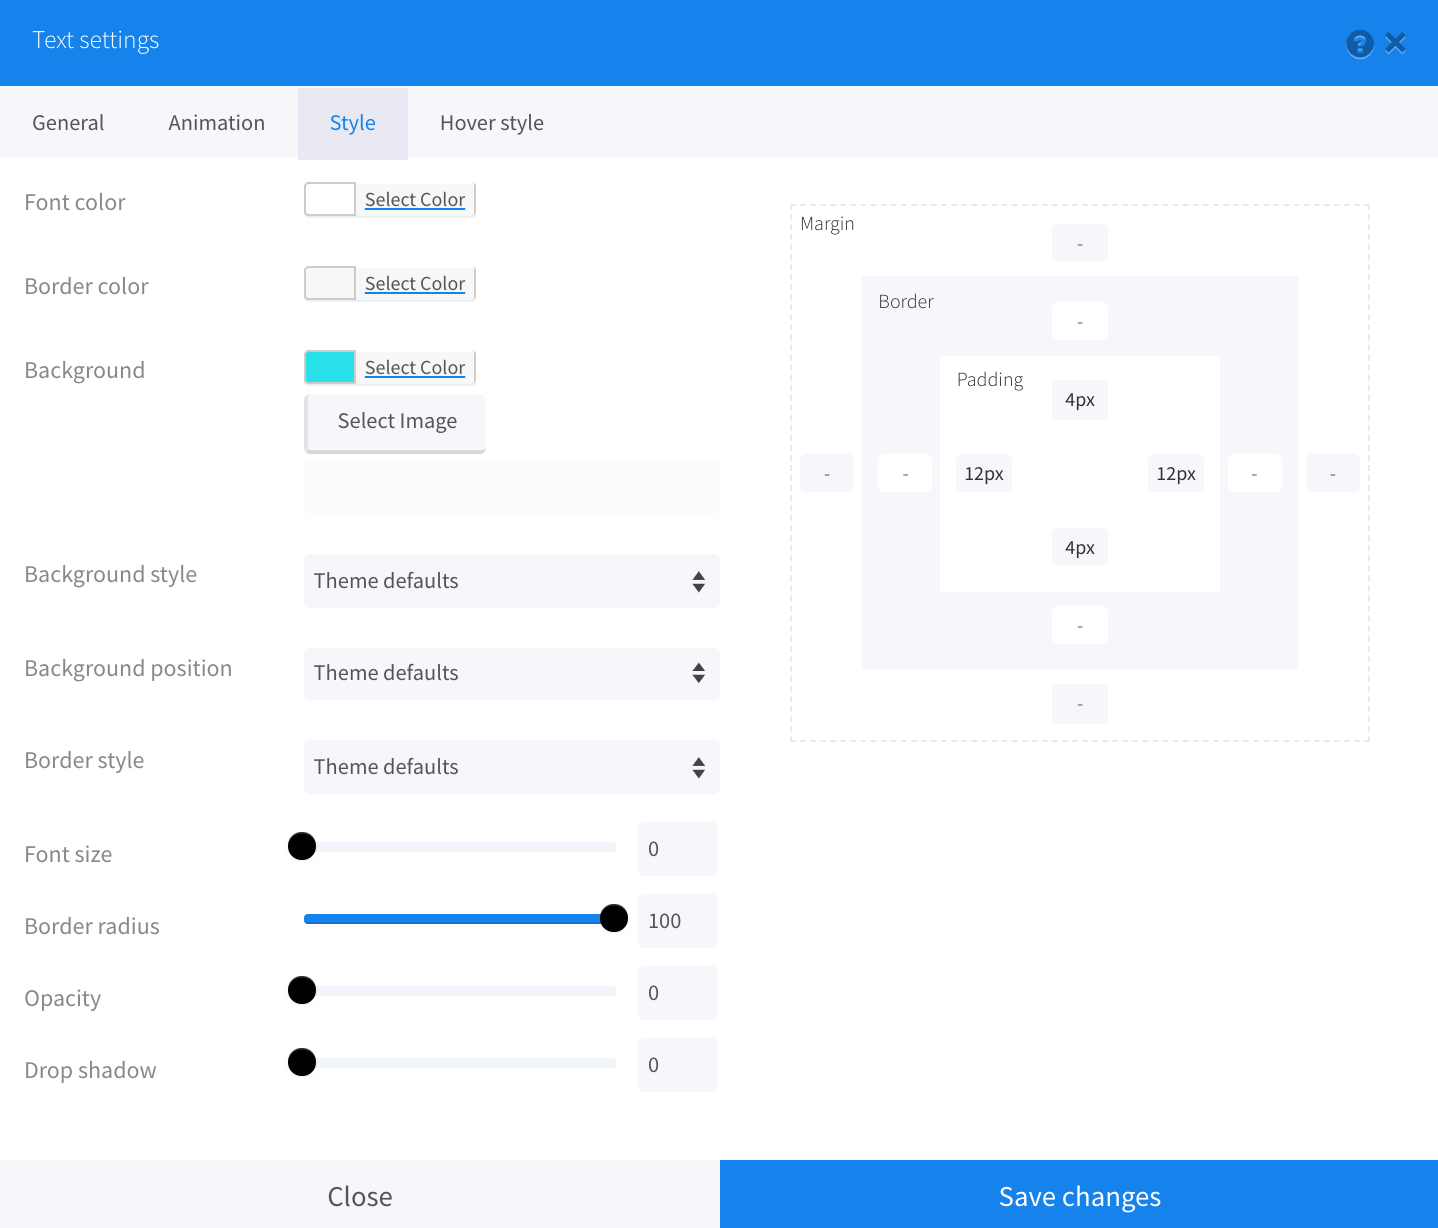Image resolution: width=1438 pixels, height=1228 pixels.
Task: Click the Opacity slider handle
Action: (x=302, y=990)
